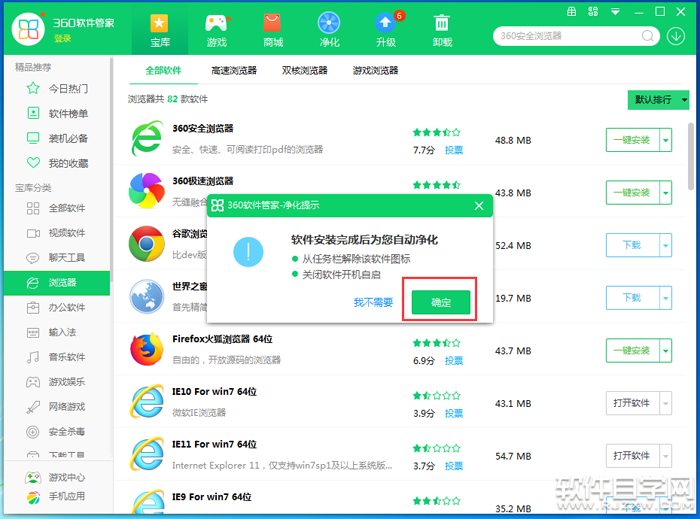This screenshot has height=519, width=700.
Task: Open the 宝库 star tab icon
Action: click(159, 24)
